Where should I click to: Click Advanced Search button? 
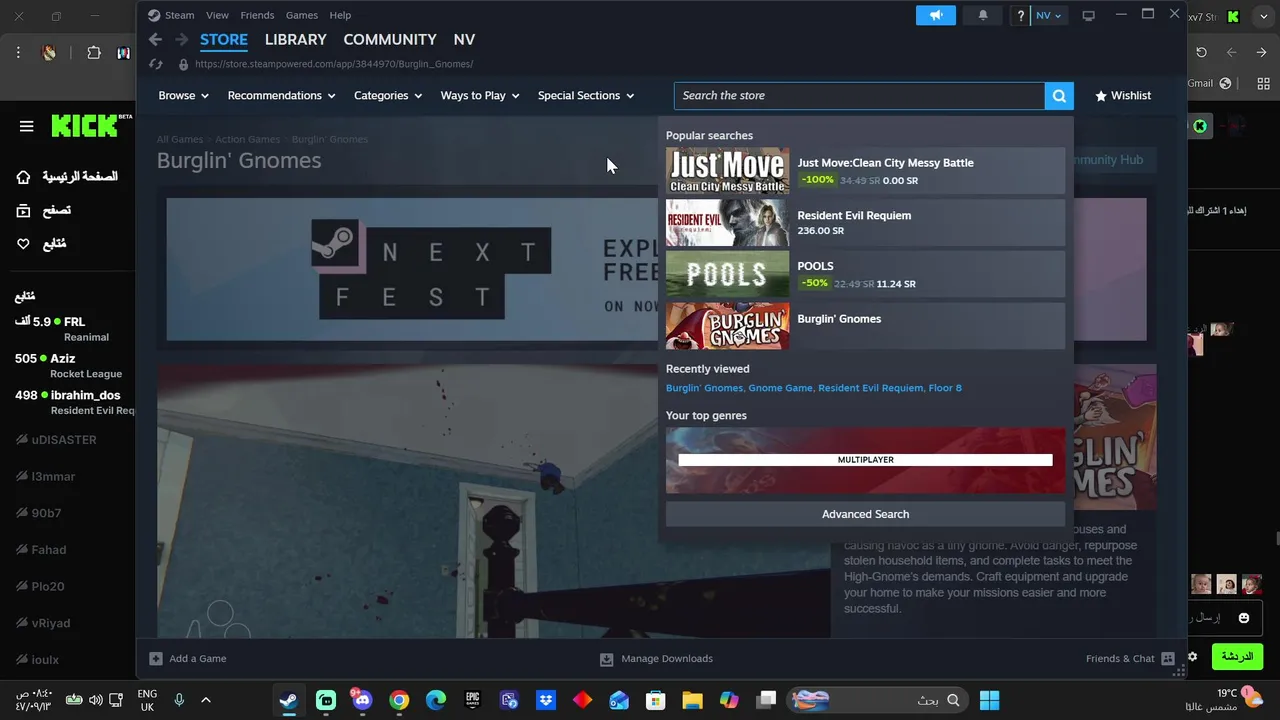tap(865, 514)
